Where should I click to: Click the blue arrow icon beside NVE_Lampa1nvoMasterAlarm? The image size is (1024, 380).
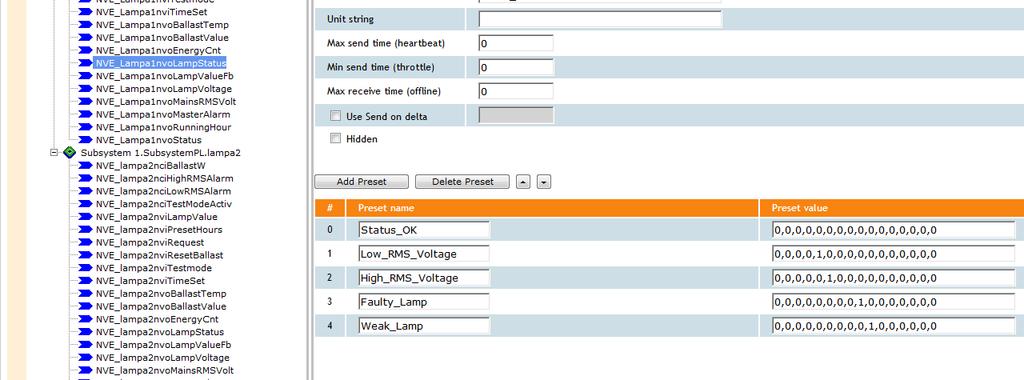(x=85, y=114)
